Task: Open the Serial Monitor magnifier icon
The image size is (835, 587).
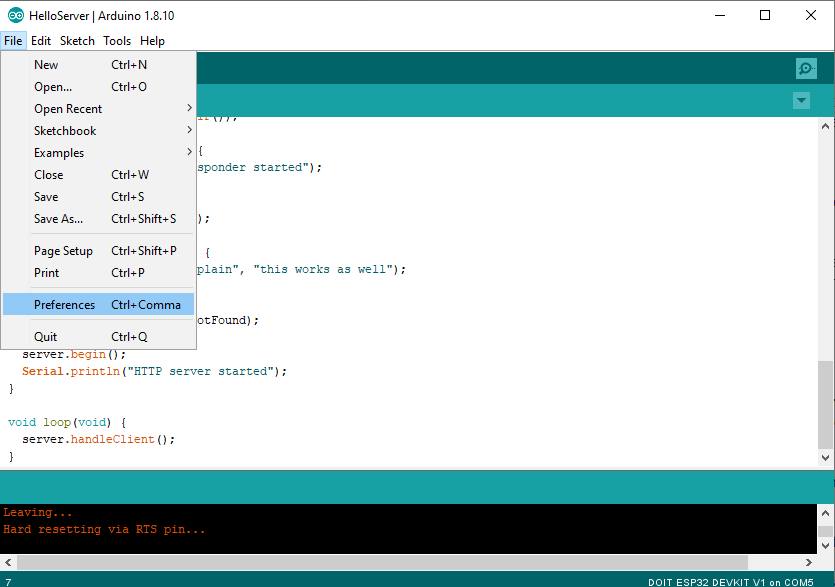Action: point(806,68)
